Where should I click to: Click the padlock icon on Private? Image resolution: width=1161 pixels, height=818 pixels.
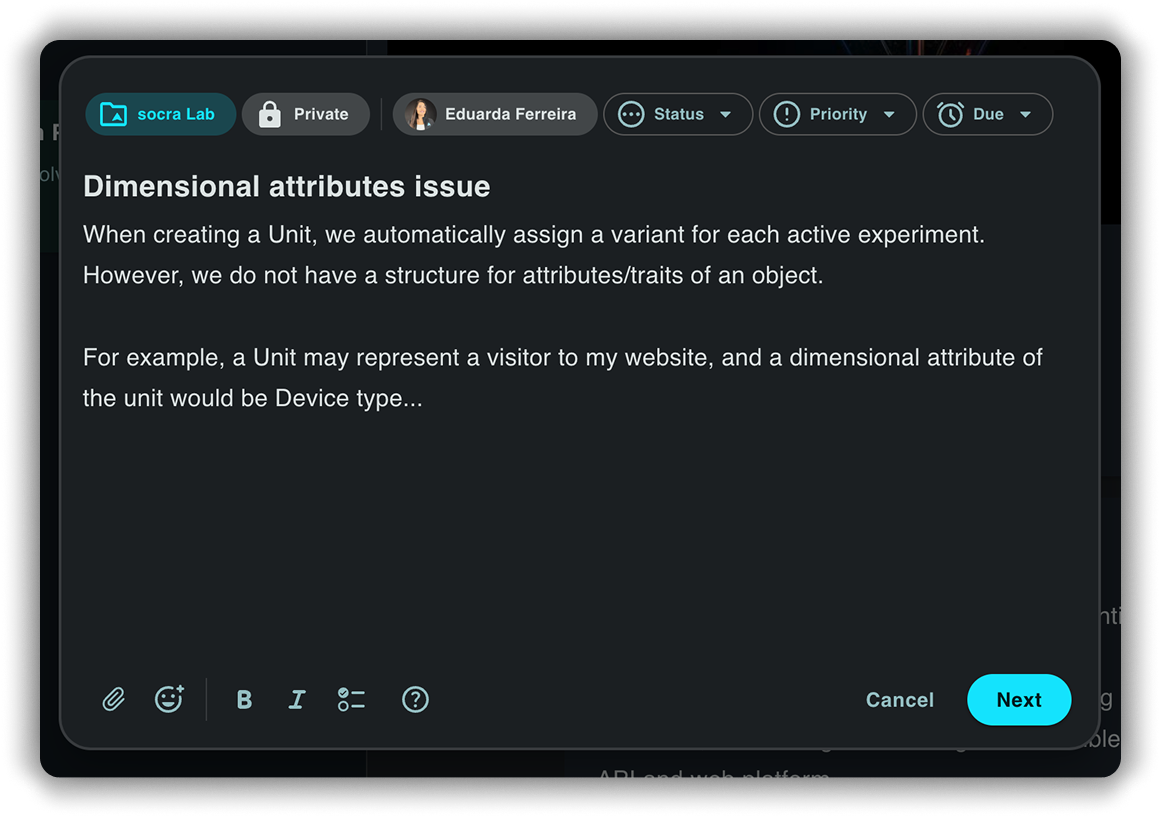270,114
